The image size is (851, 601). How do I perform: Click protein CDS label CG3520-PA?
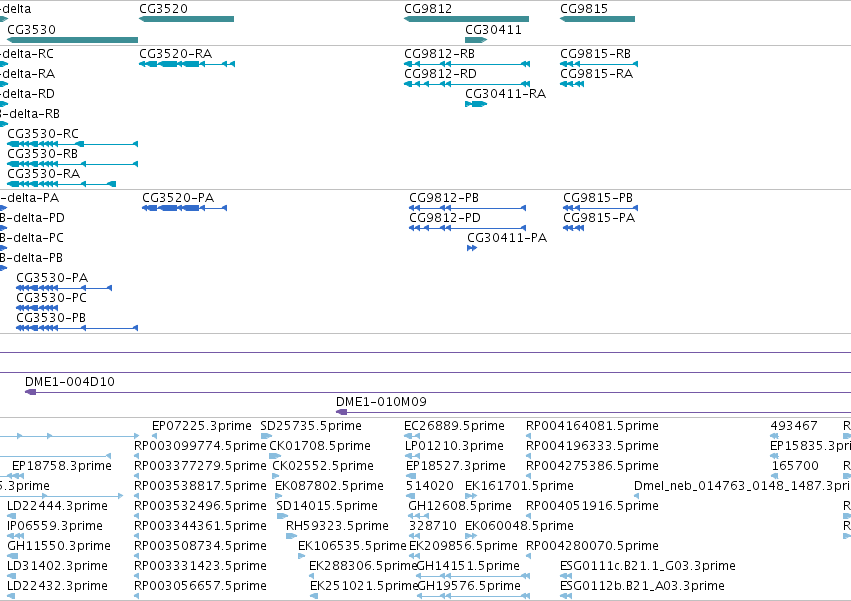178,198
